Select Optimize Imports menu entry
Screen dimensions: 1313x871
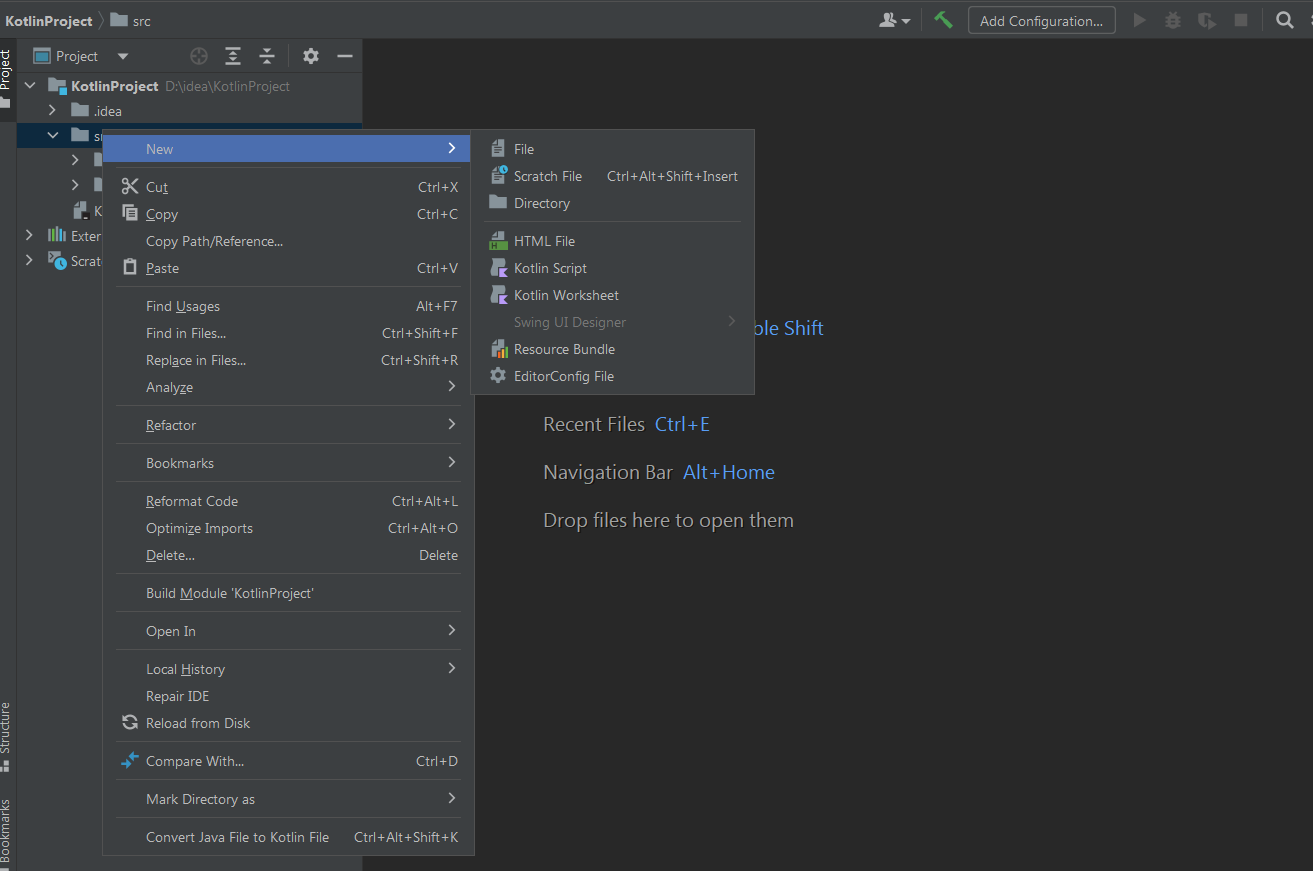pos(288,528)
